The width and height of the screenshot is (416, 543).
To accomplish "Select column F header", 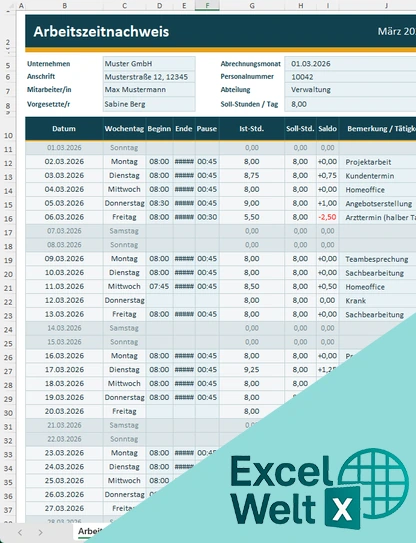I will [x=207, y=5].
